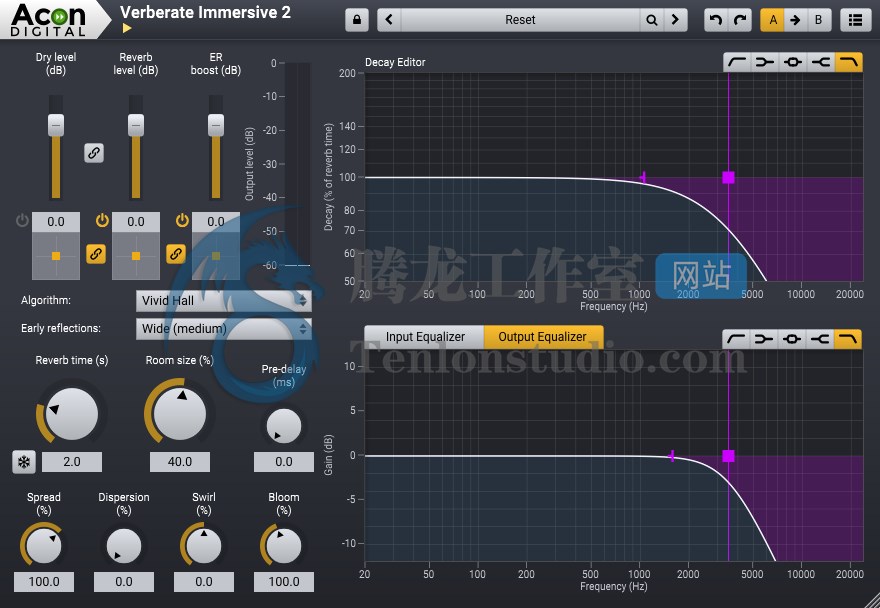Viewport: 880px width, 608px height.
Task: Click the Bloom value field
Action: (x=284, y=582)
